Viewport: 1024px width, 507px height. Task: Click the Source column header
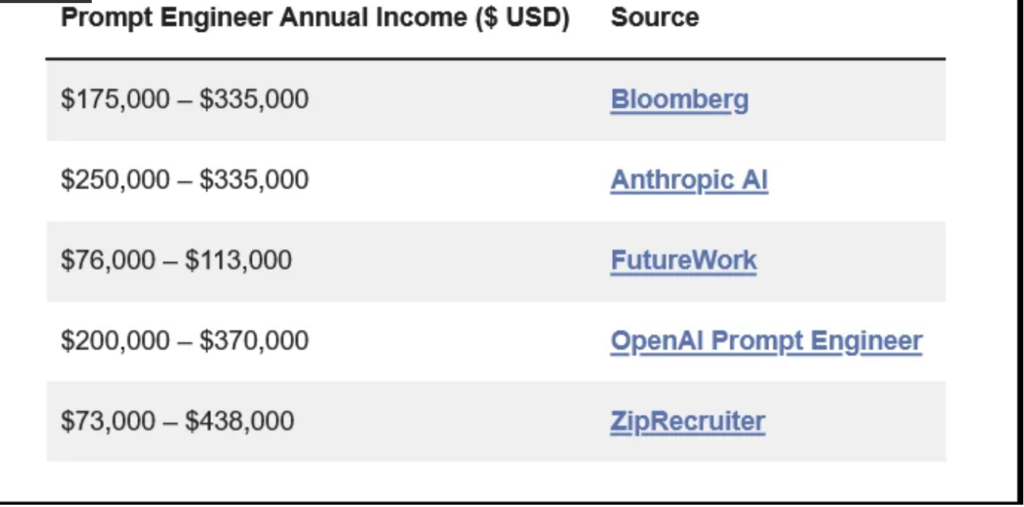point(655,18)
